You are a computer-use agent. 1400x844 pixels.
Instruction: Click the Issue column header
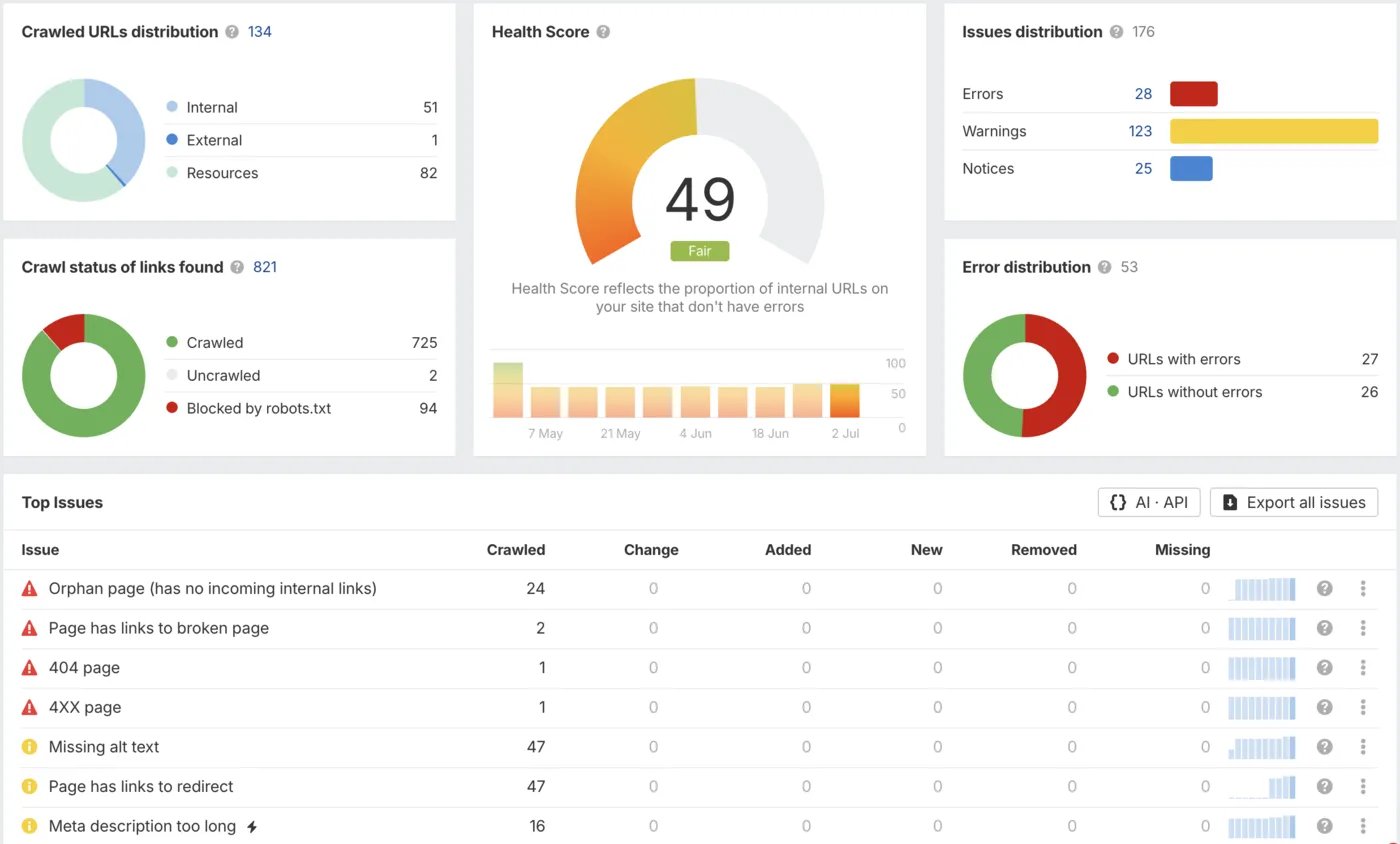(40, 549)
